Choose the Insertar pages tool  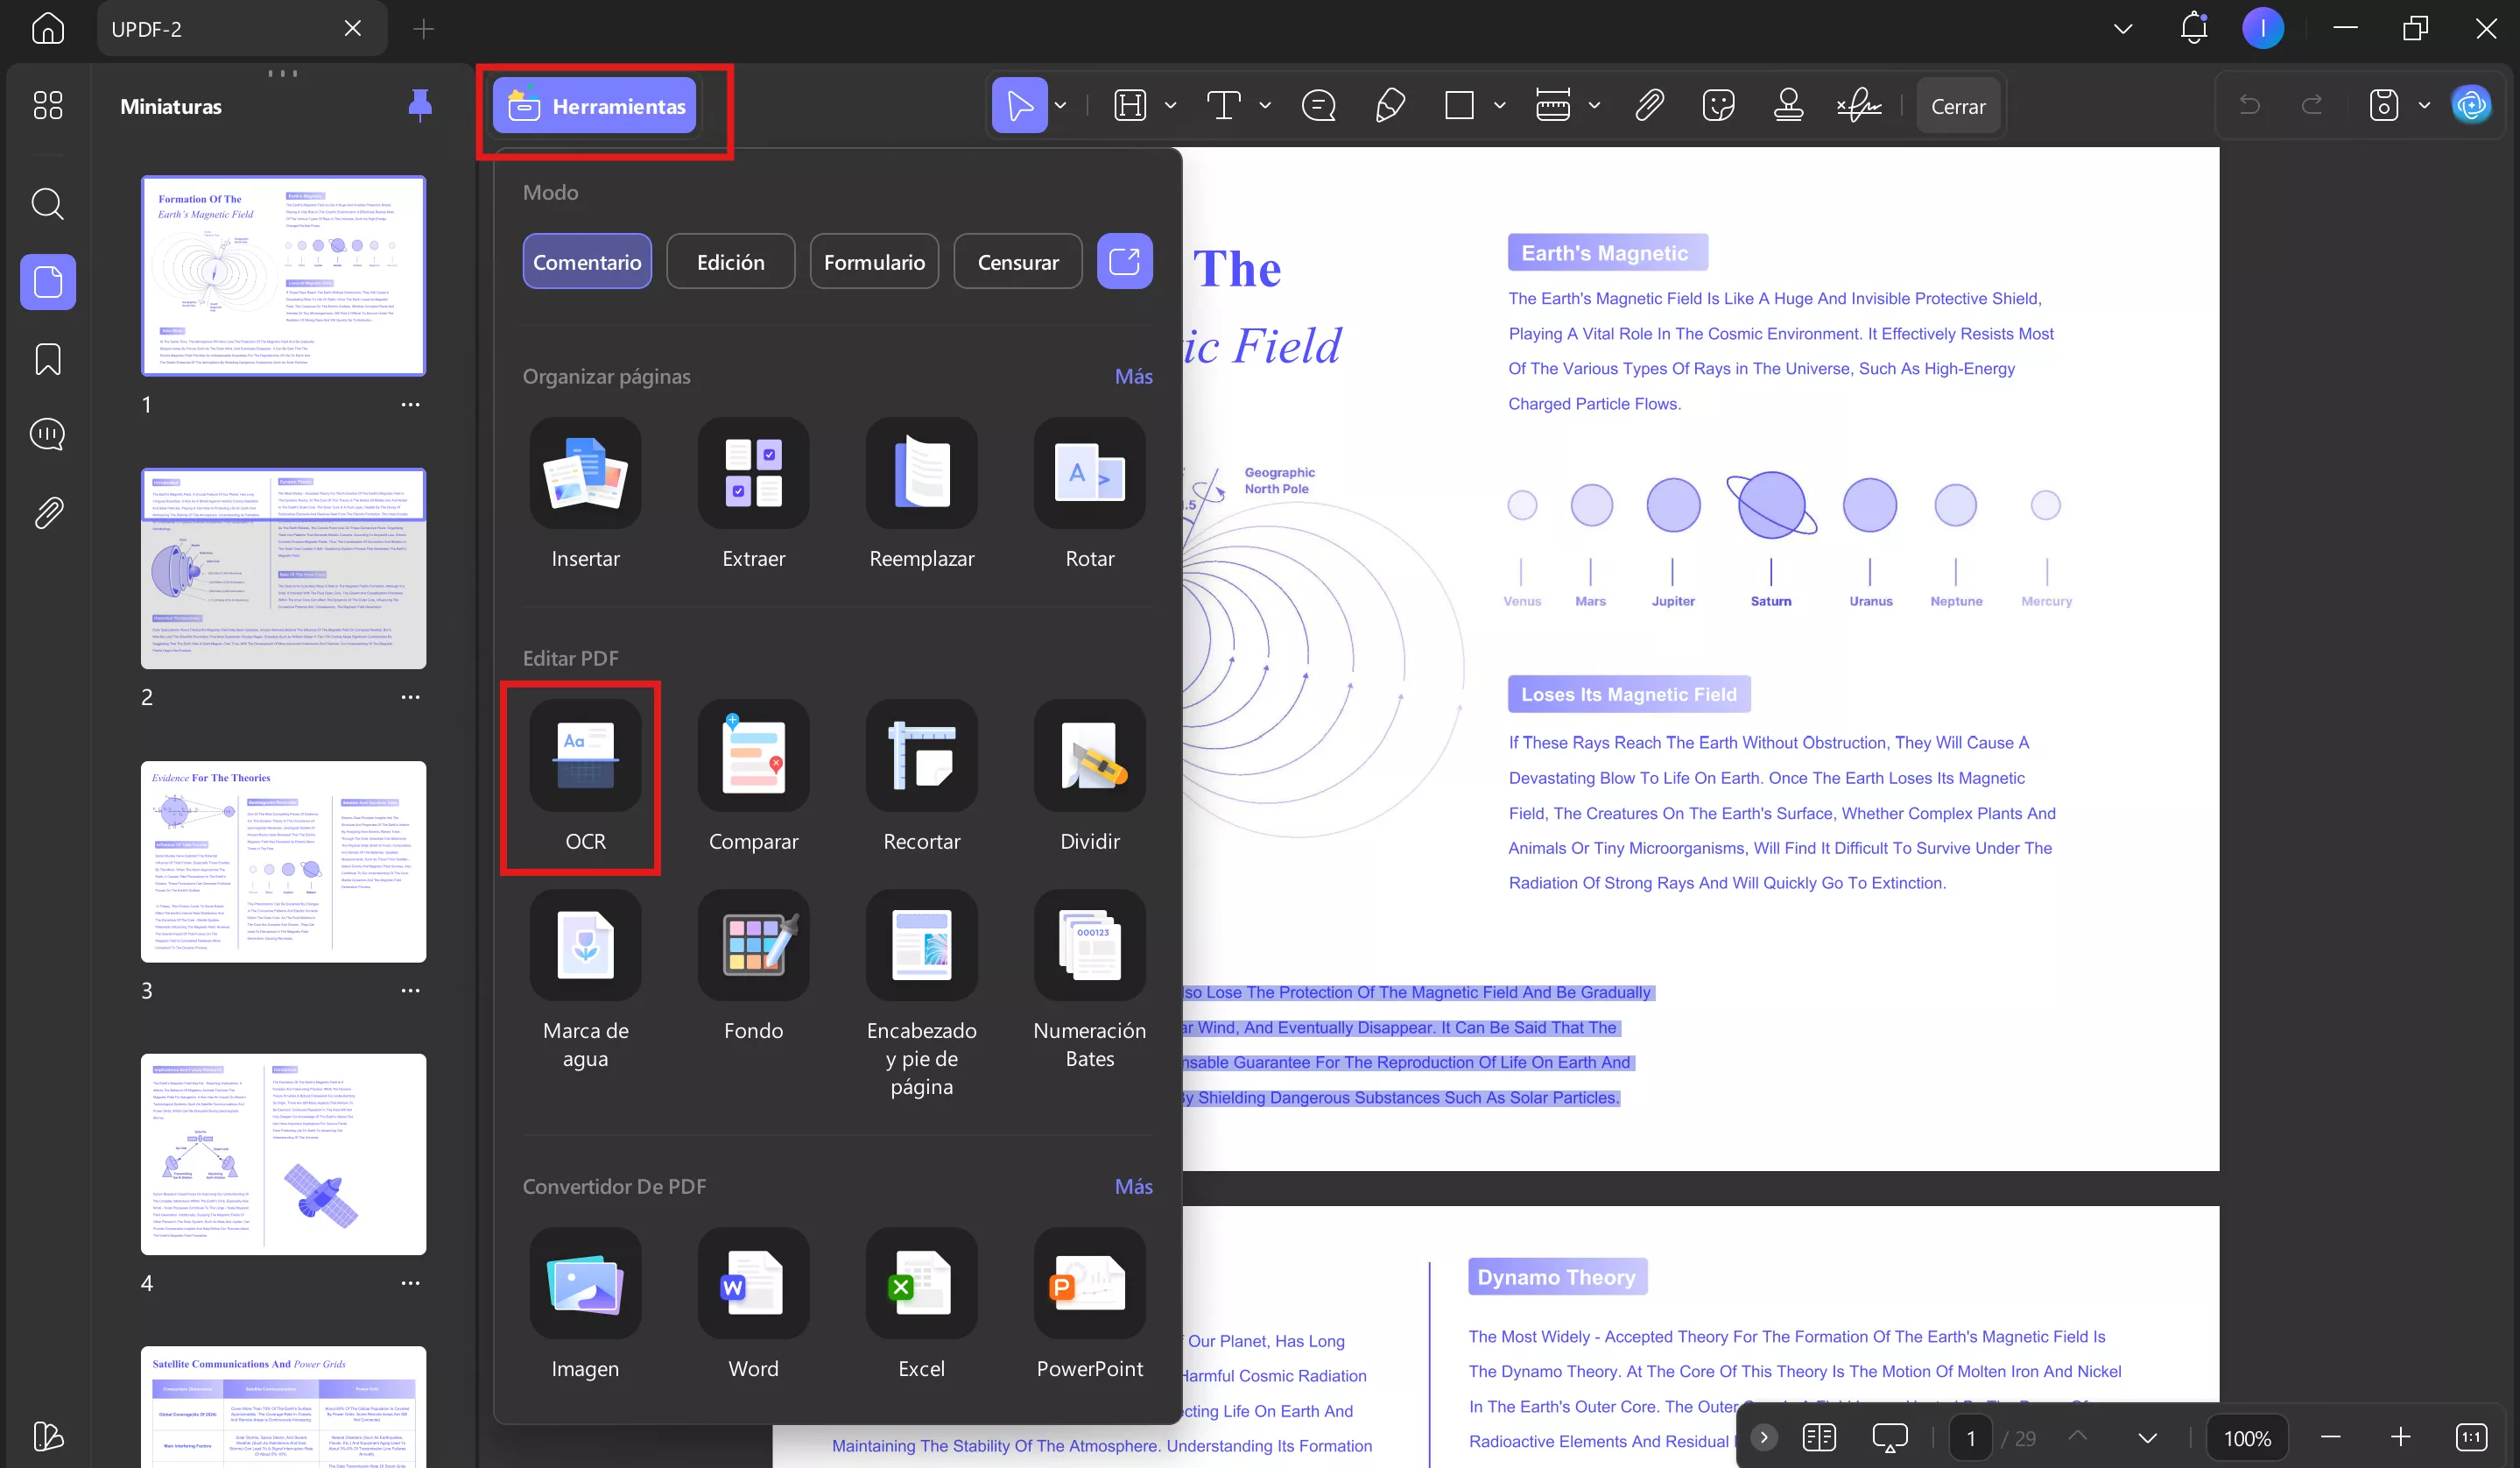(x=585, y=495)
